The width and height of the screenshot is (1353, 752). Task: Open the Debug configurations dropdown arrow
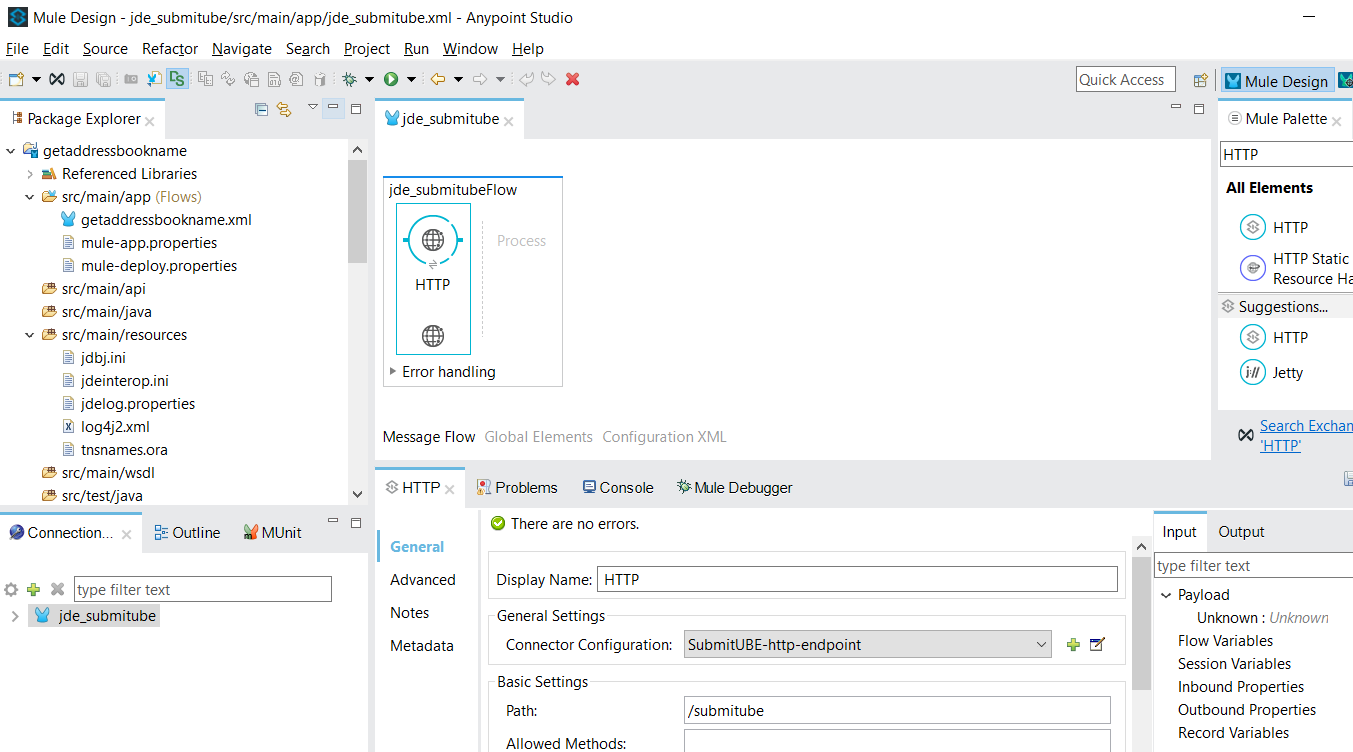[x=369, y=79]
